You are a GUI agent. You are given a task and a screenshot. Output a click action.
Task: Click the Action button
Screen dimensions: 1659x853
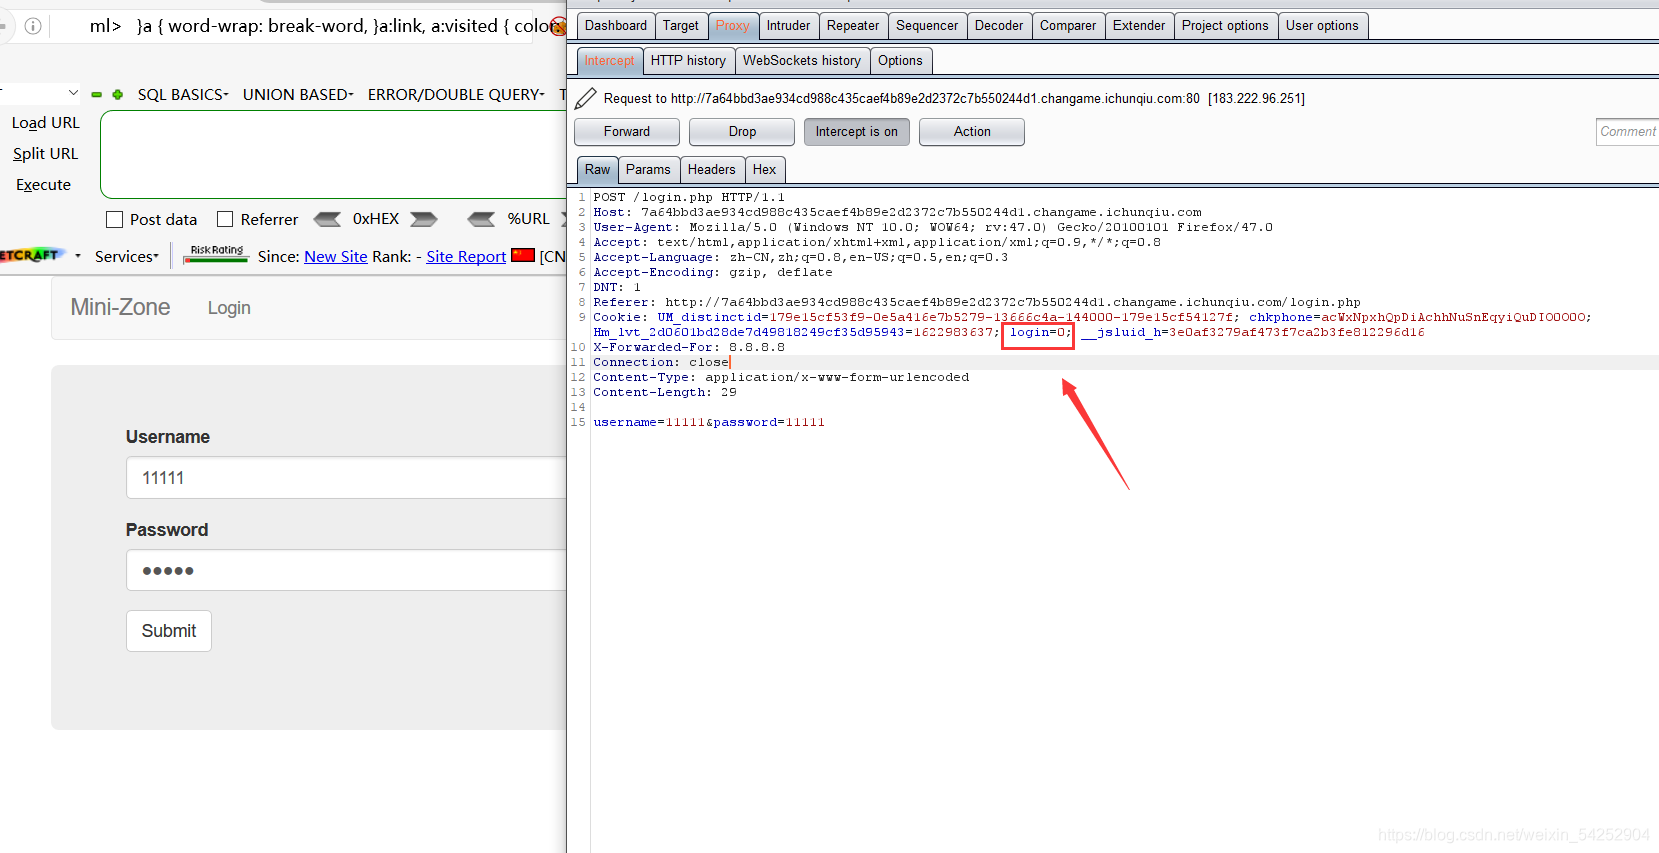point(972,132)
